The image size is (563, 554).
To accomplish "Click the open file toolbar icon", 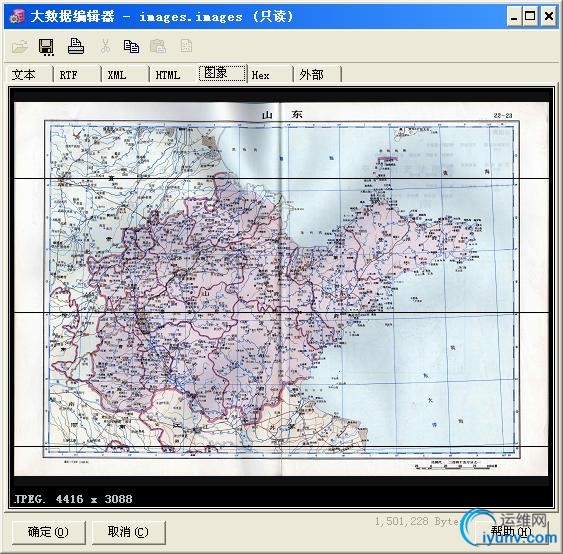I will pyautogui.click(x=19, y=46).
